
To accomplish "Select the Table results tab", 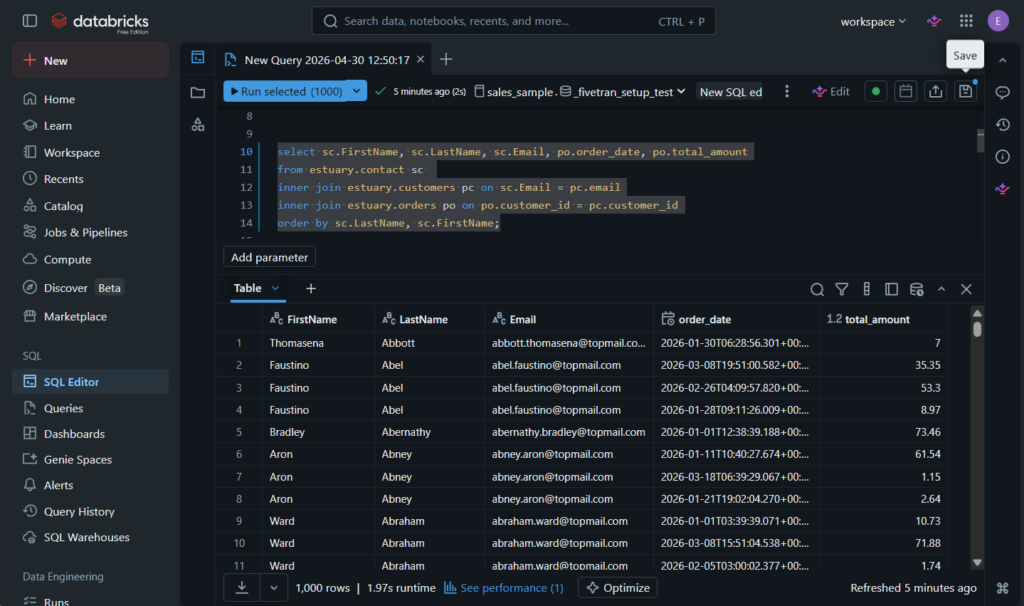I will (248, 288).
